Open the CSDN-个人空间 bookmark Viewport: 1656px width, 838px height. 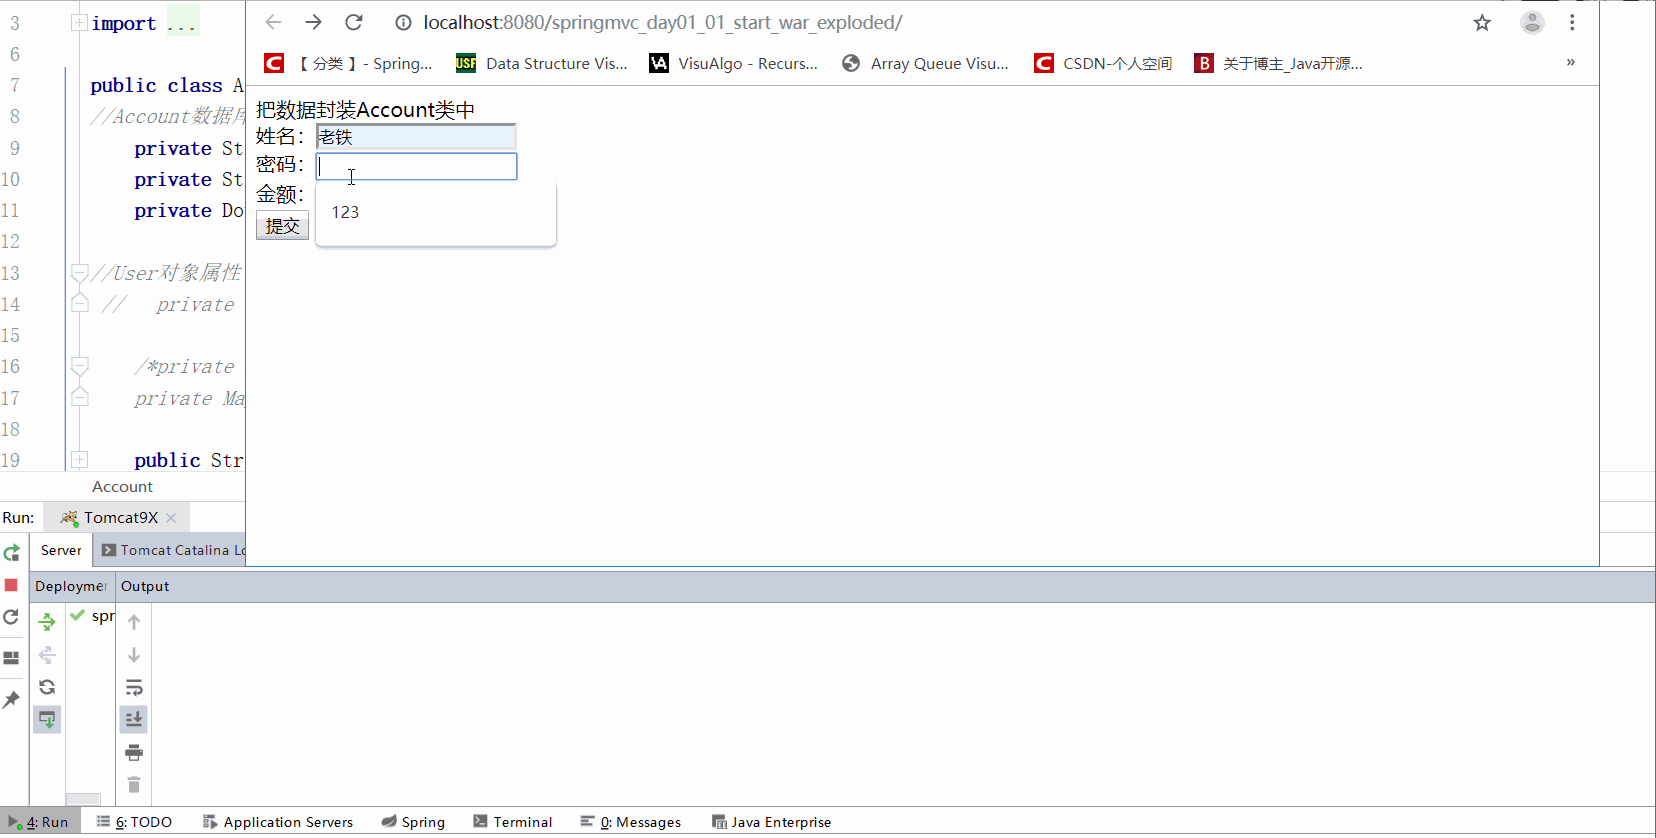(x=1103, y=63)
